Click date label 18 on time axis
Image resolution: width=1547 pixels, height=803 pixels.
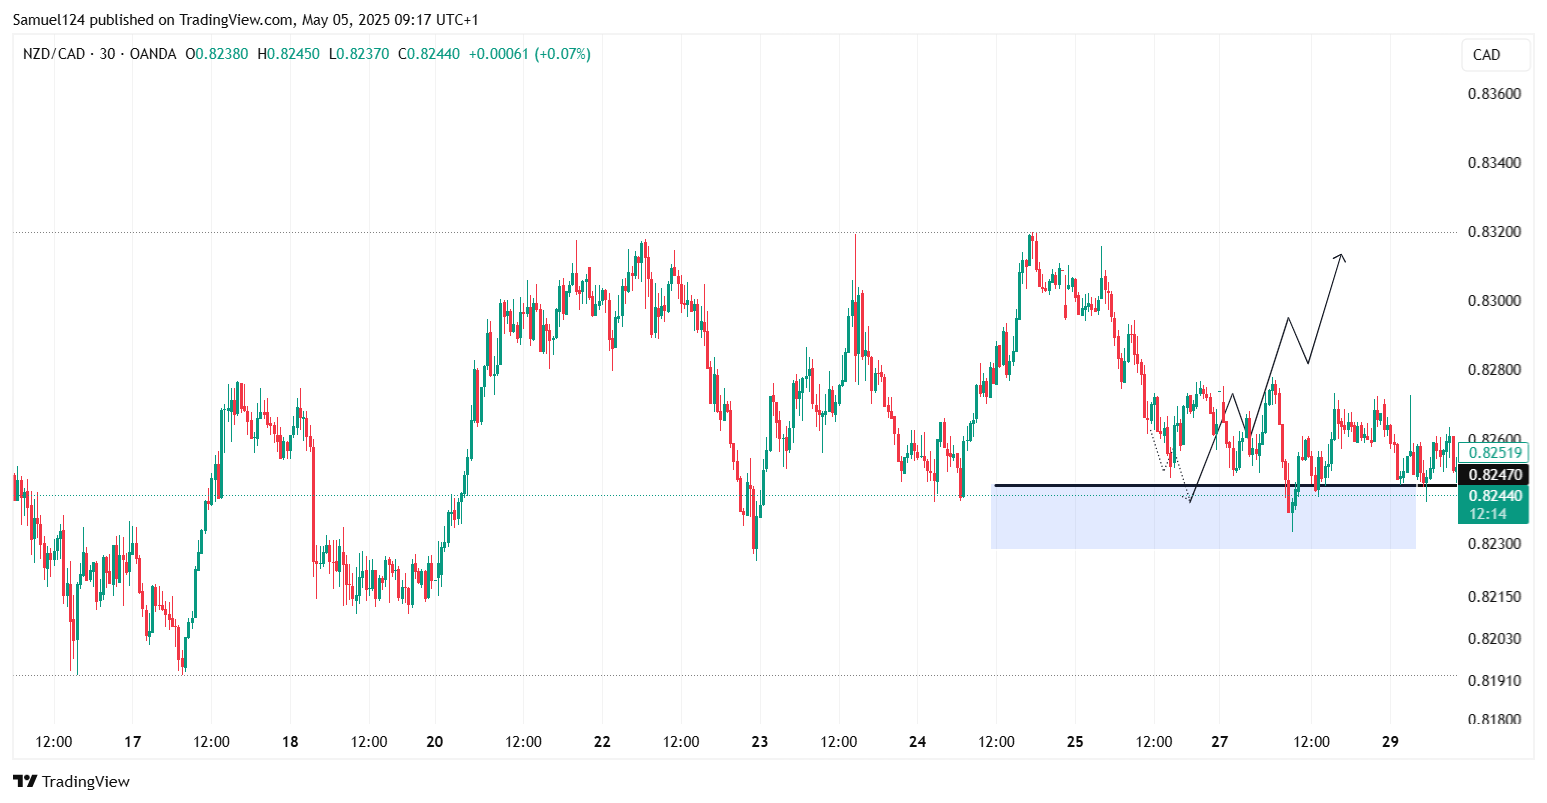click(290, 742)
